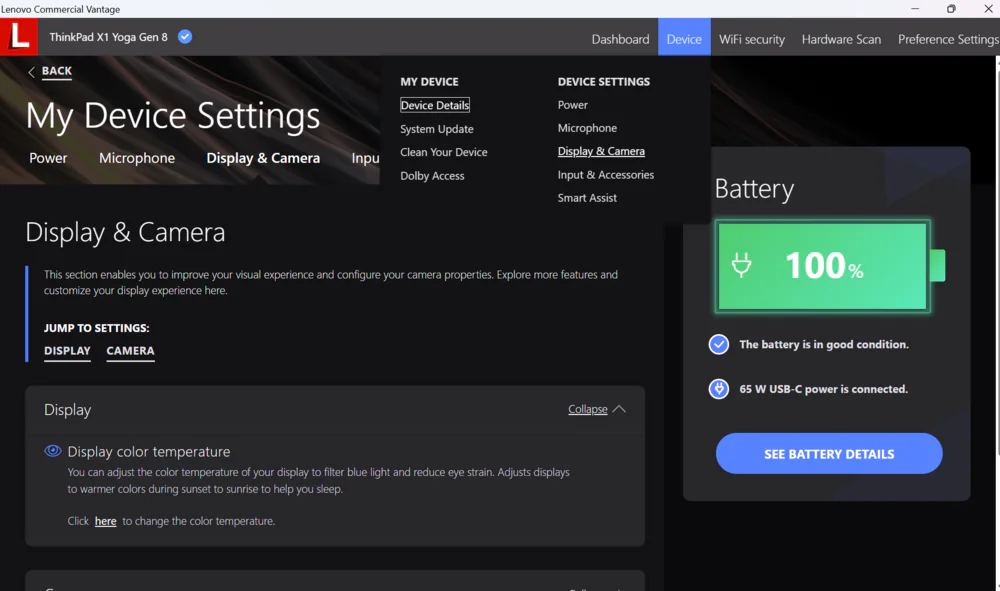Jump to DISPLAY settings link
1000x591 pixels.
click(67, 351)
